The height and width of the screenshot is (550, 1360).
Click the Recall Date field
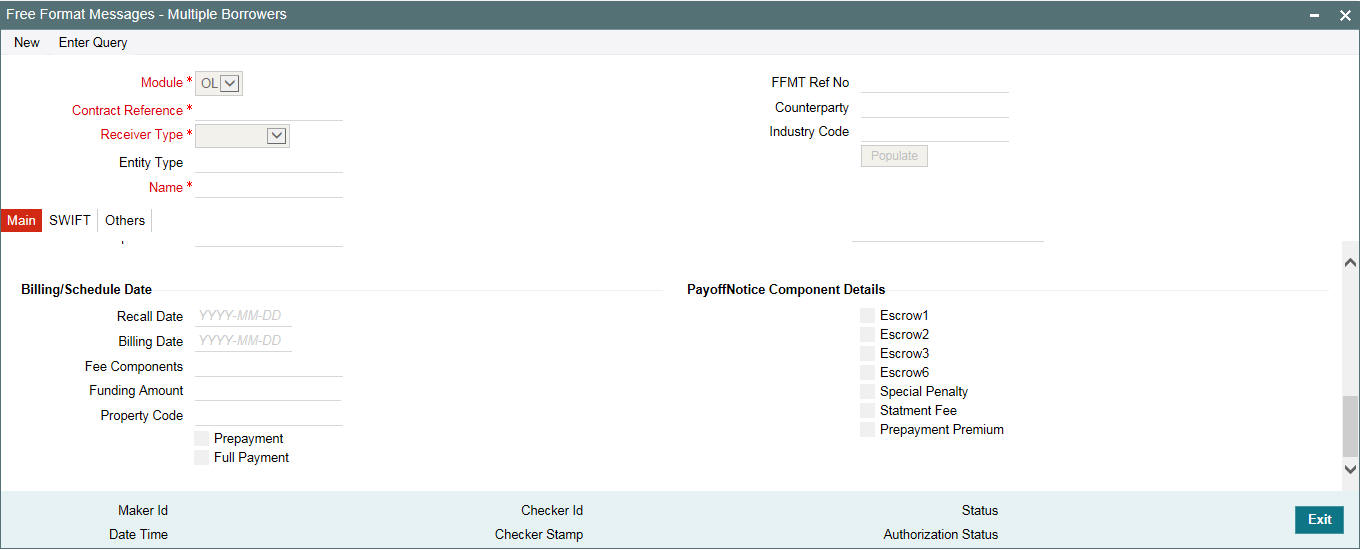click(x=244, y=316)
